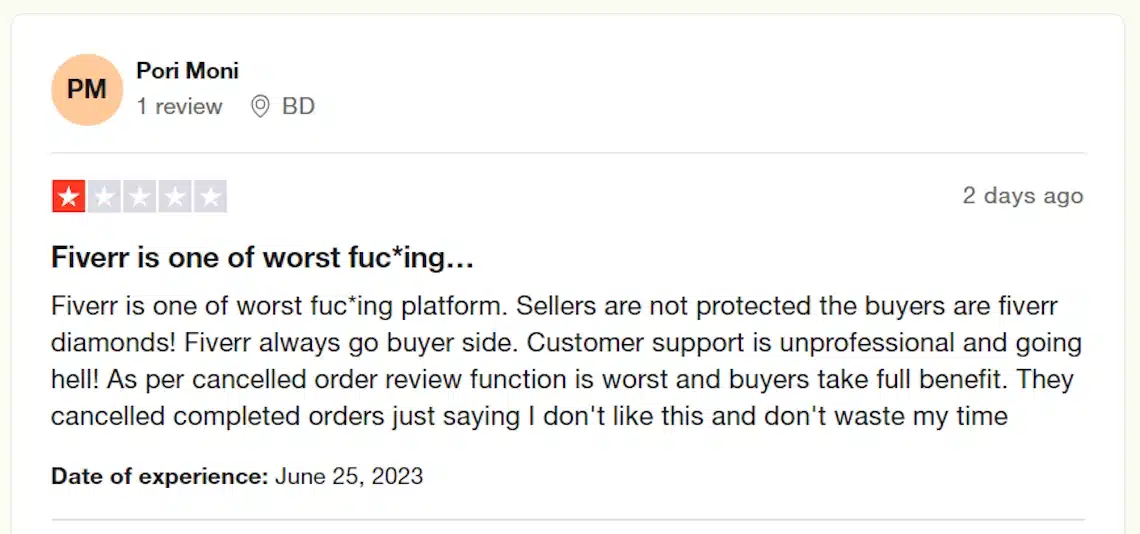Image resolution: width=1140 pixels, height=534 pixels.
Task: Click the second grey rating star
Action: 104,196
